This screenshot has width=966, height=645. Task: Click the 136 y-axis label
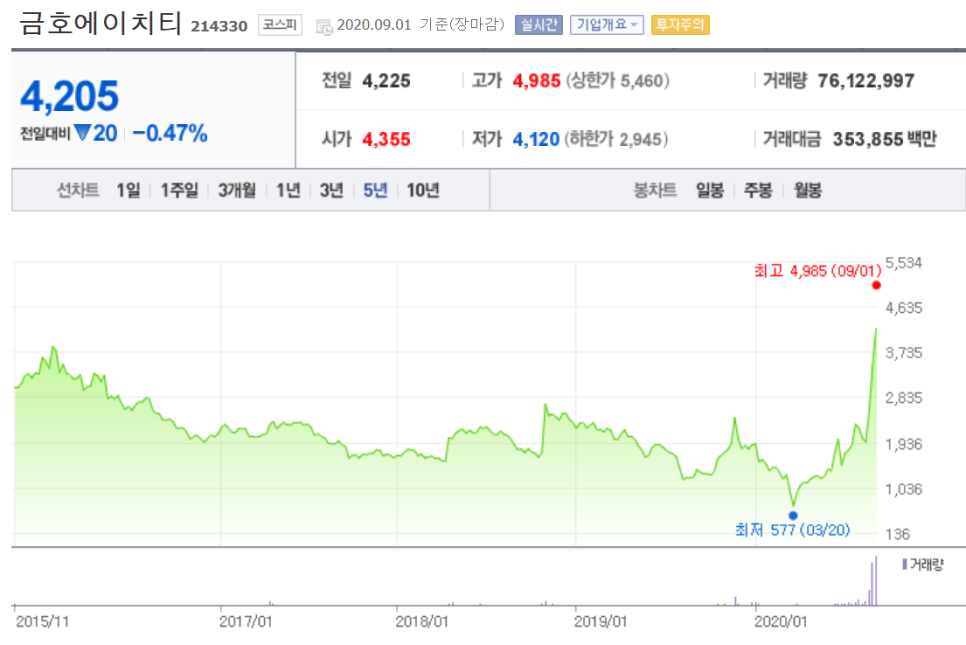pyautogui.click(x=898, y=535)
